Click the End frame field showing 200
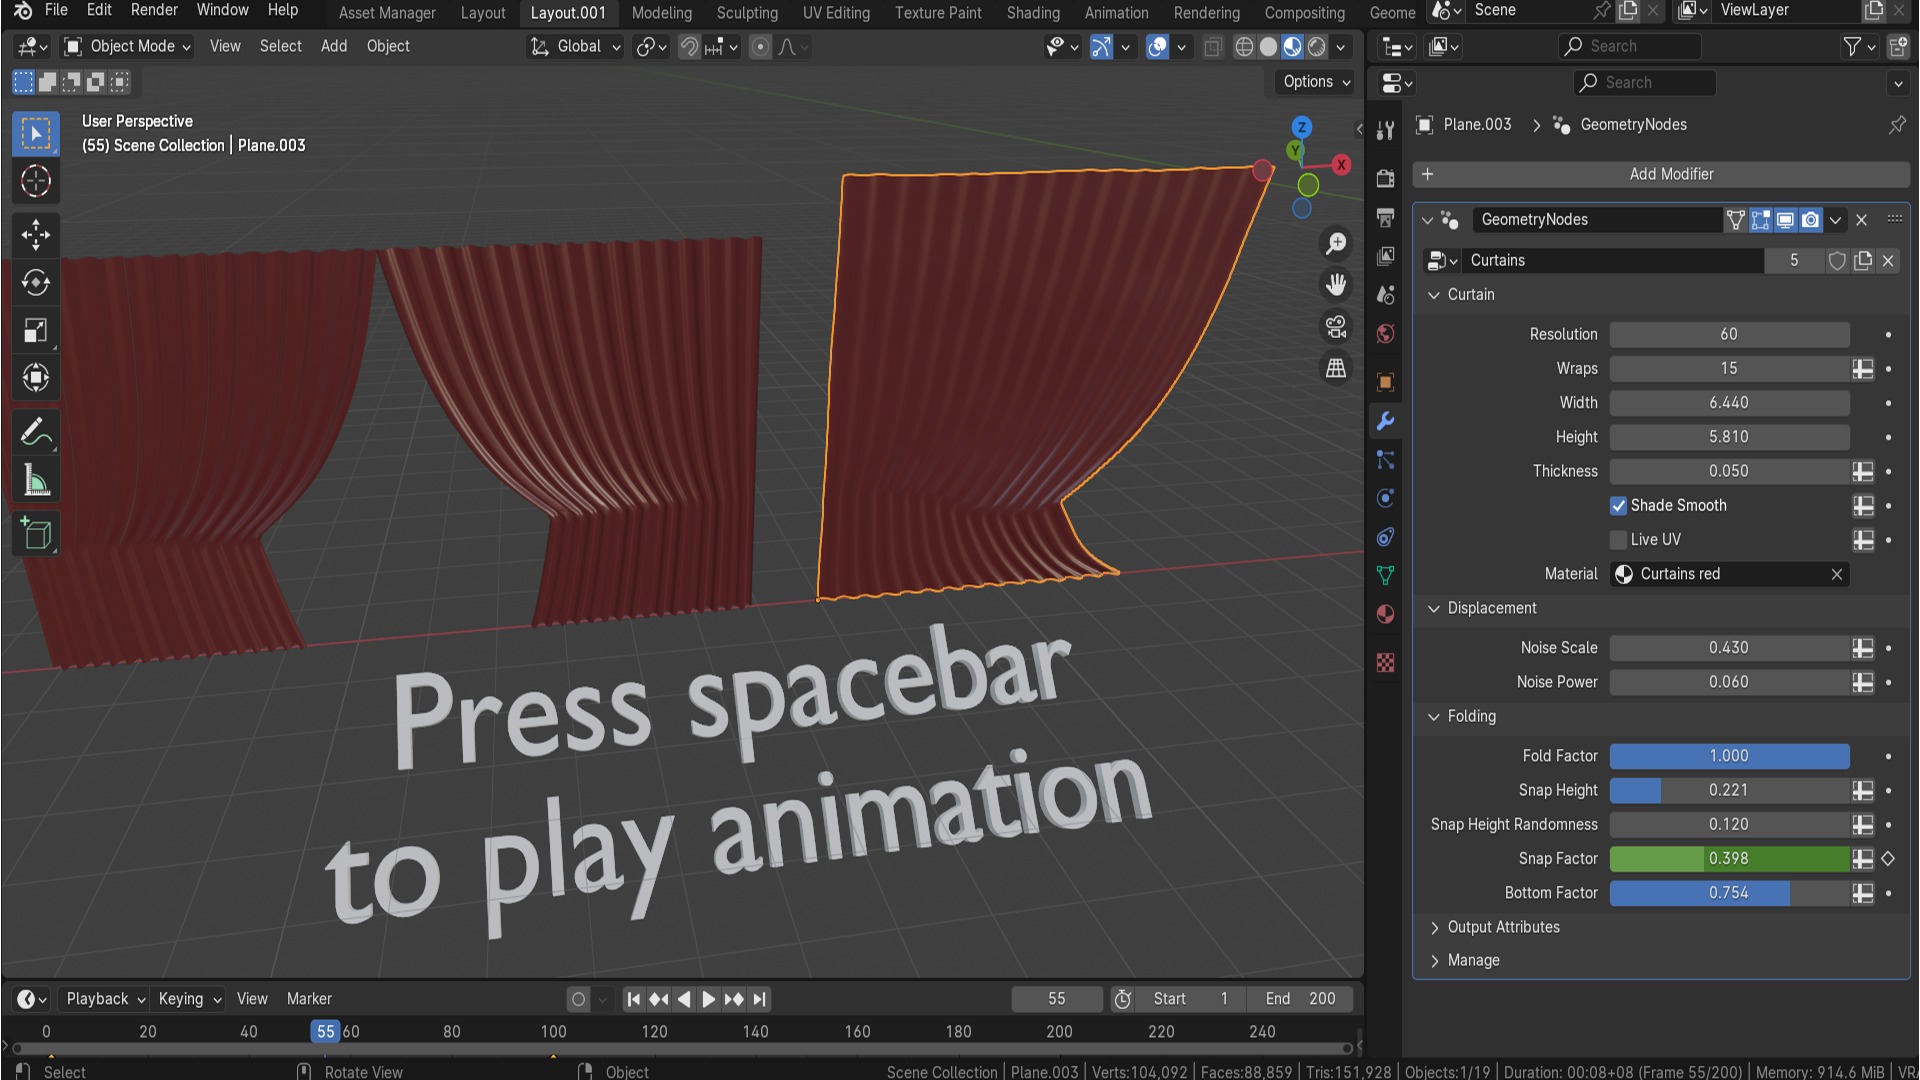 (1300, 998)
